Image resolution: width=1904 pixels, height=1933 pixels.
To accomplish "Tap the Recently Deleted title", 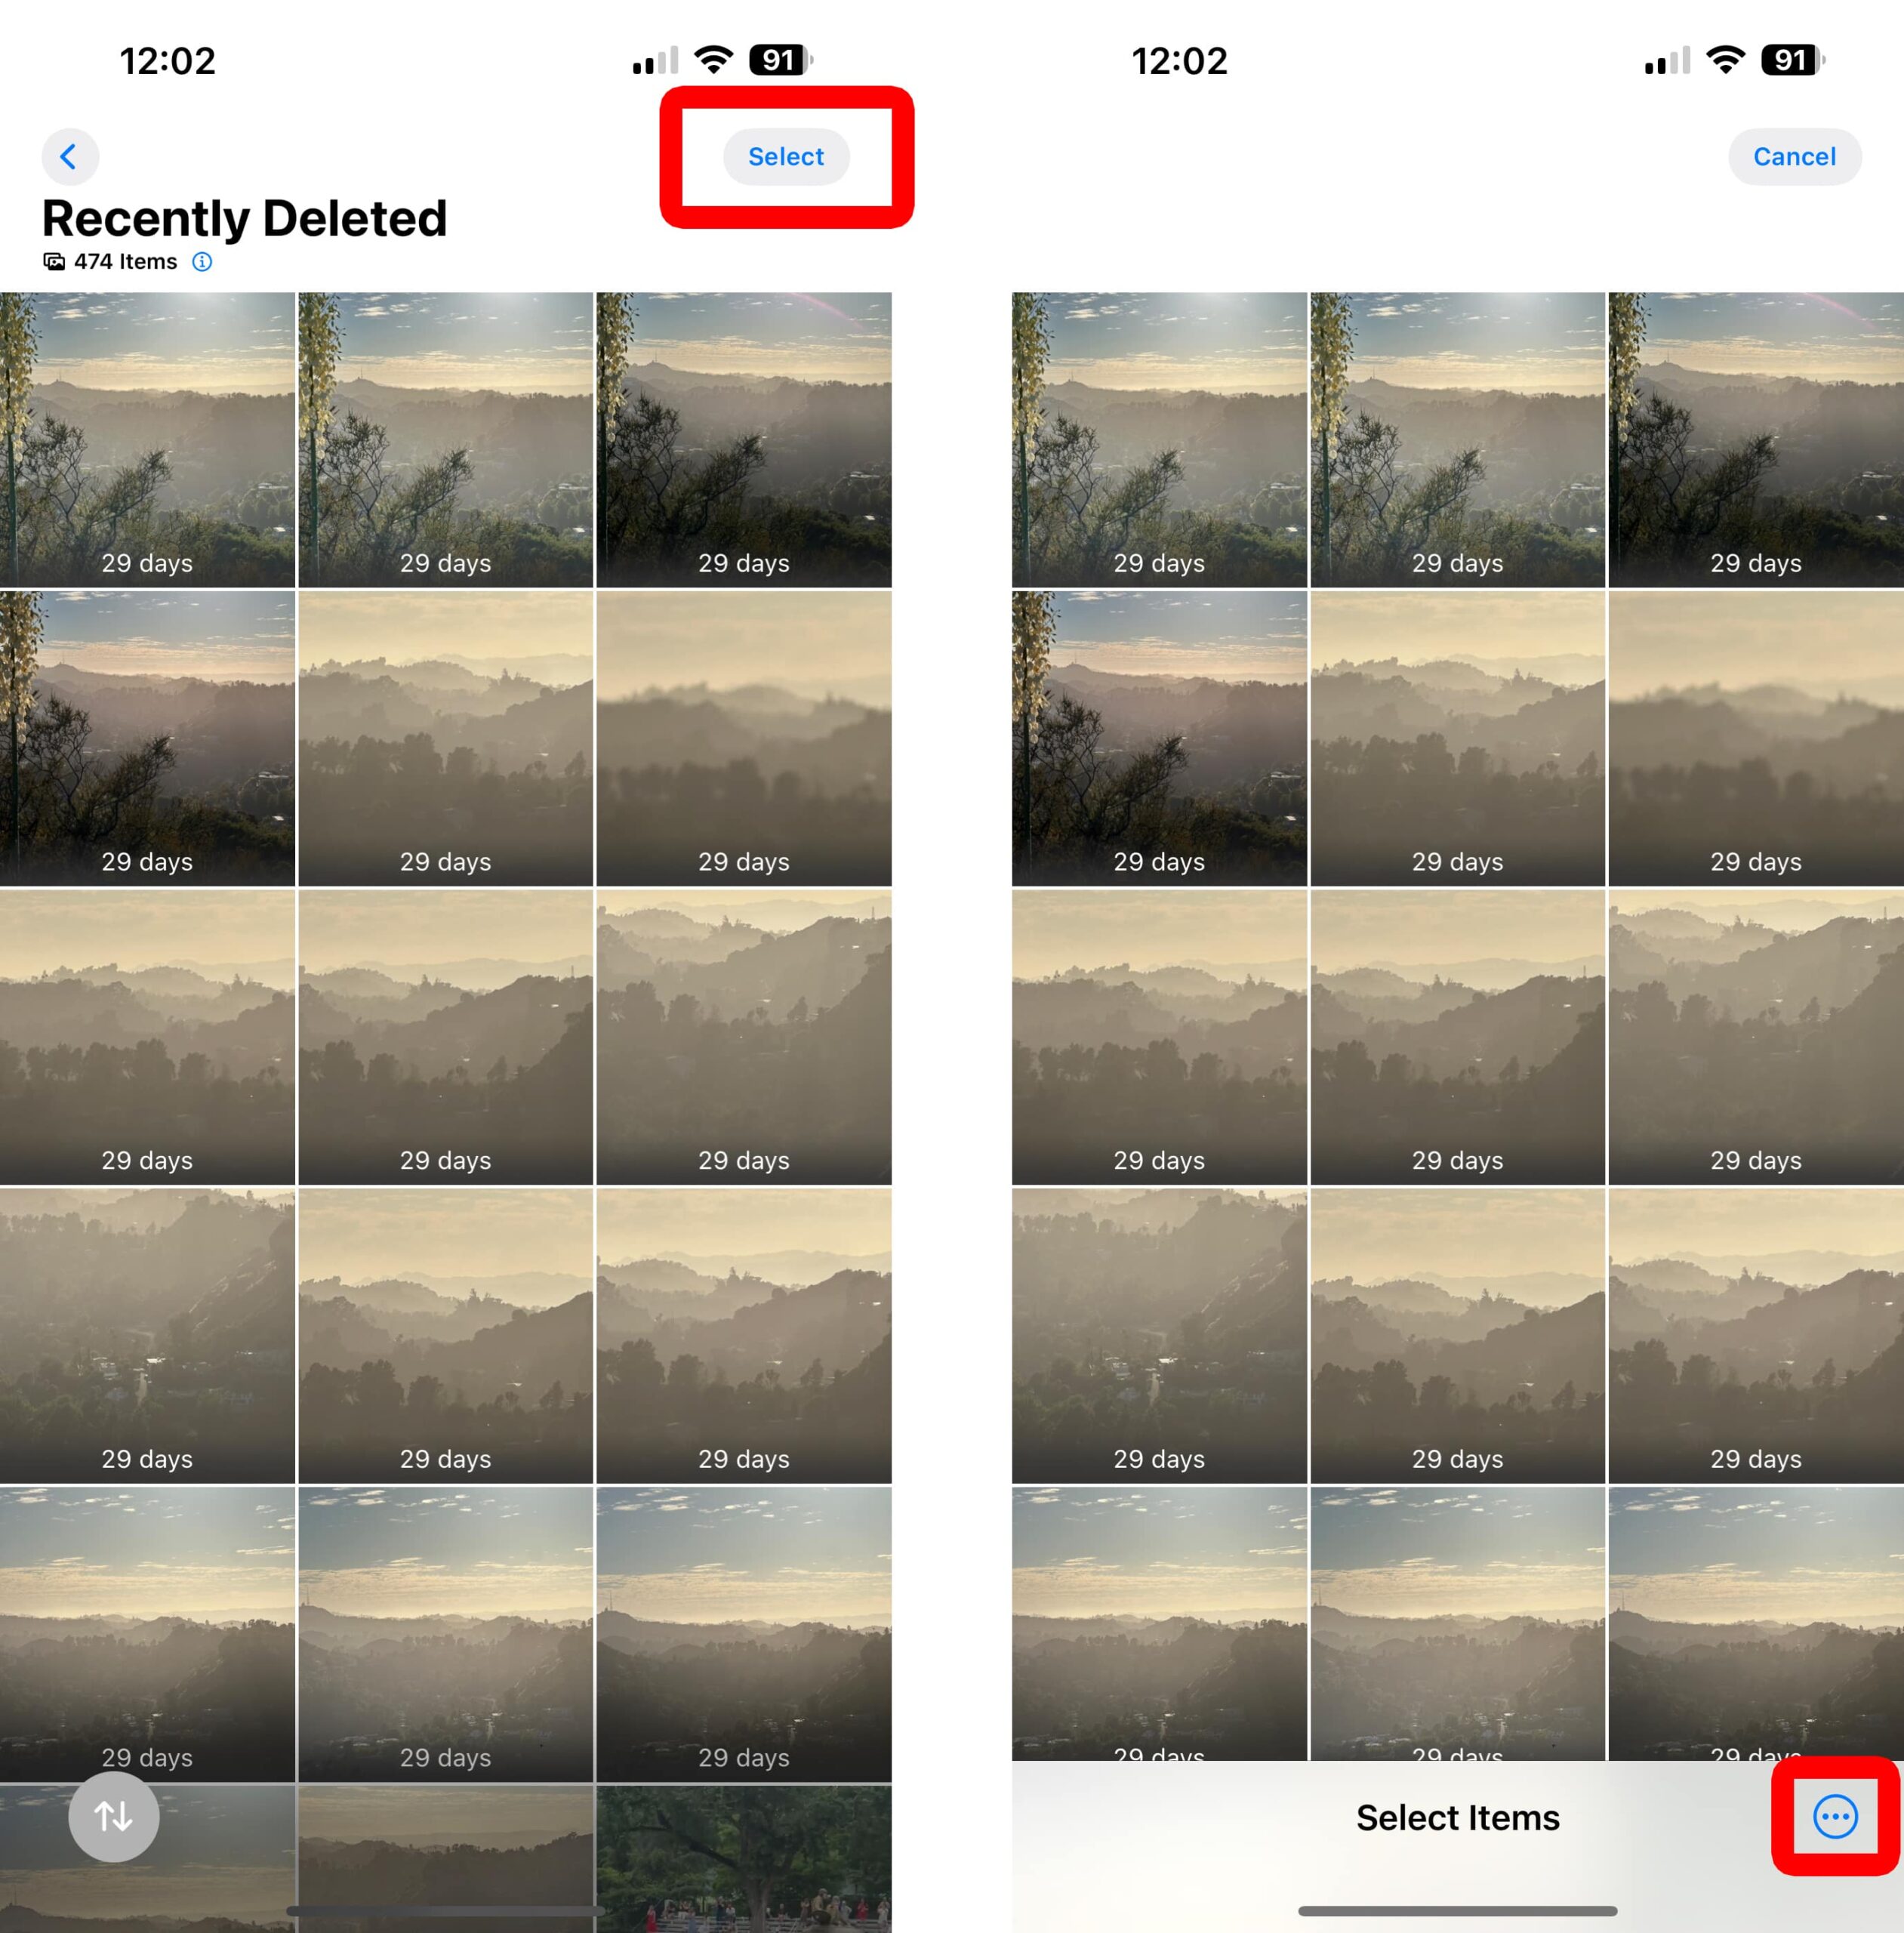I will [x=244, y=218].
